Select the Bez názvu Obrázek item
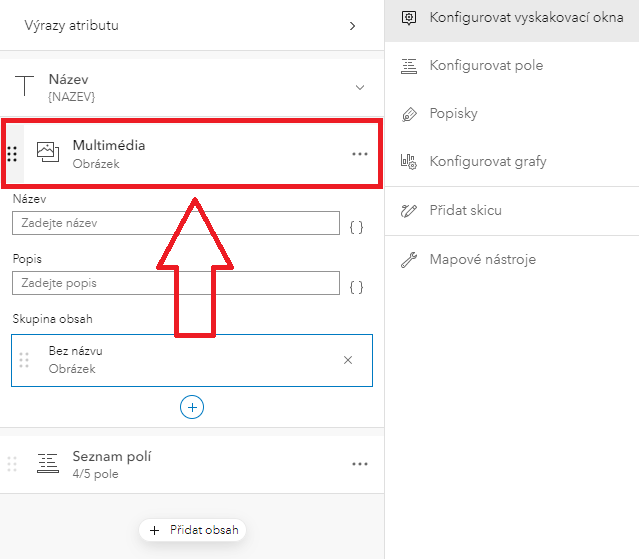Image resolution: width=639 pixels, height=559 pixels. 192,360
